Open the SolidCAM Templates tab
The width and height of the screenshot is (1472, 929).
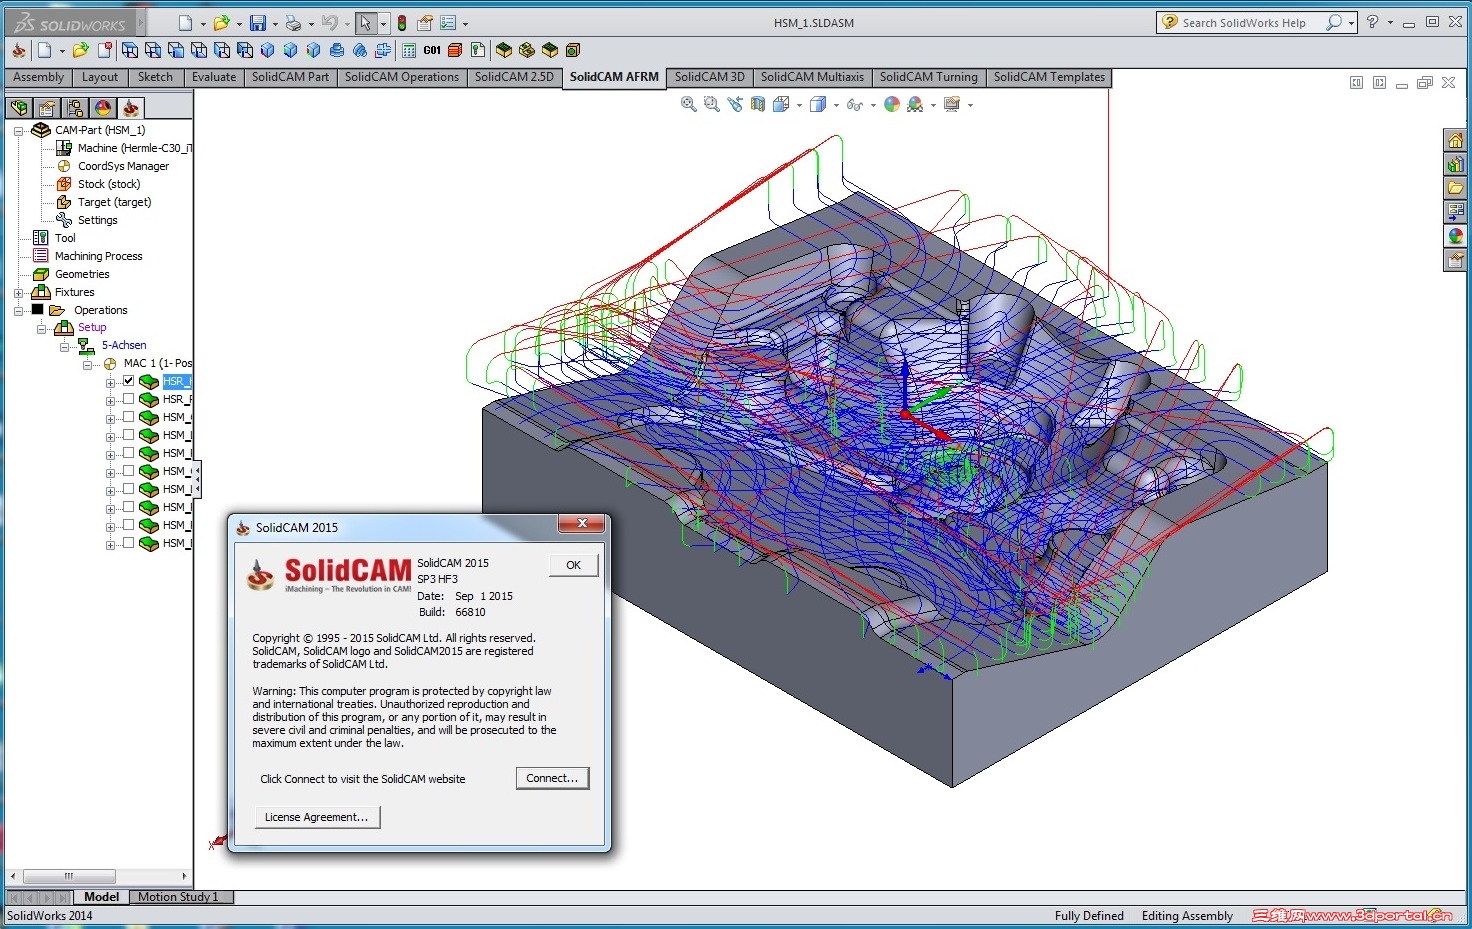1049,77
